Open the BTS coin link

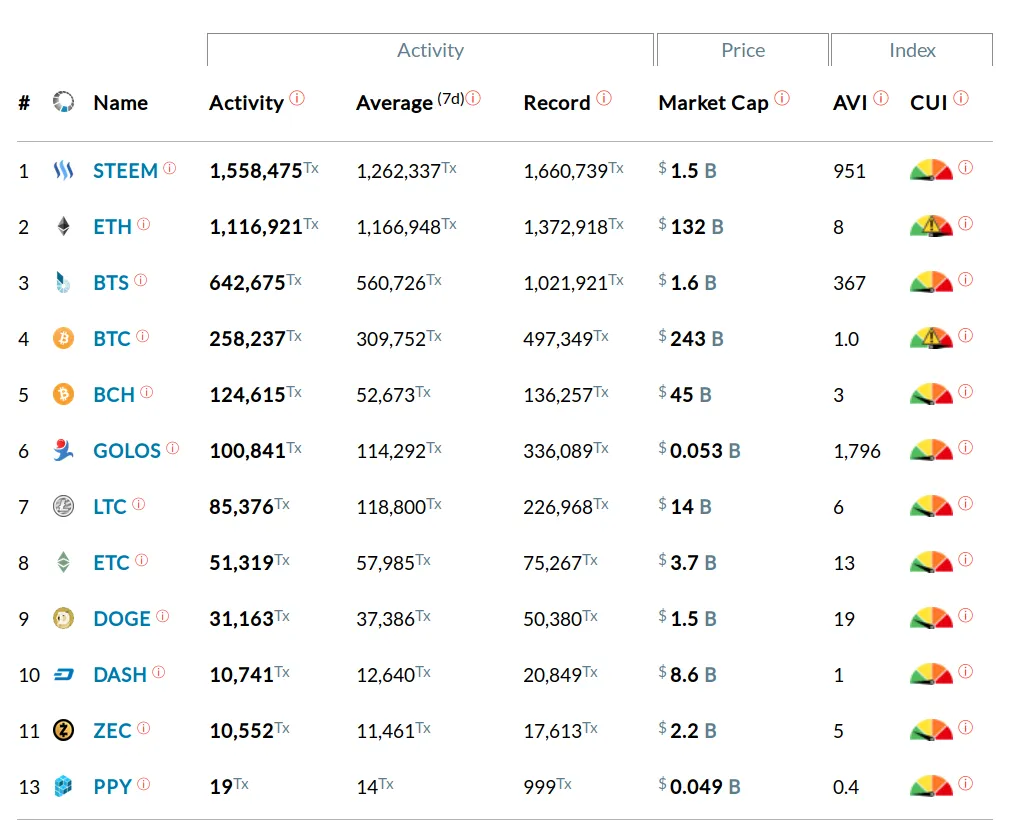[x=111, y=283]
